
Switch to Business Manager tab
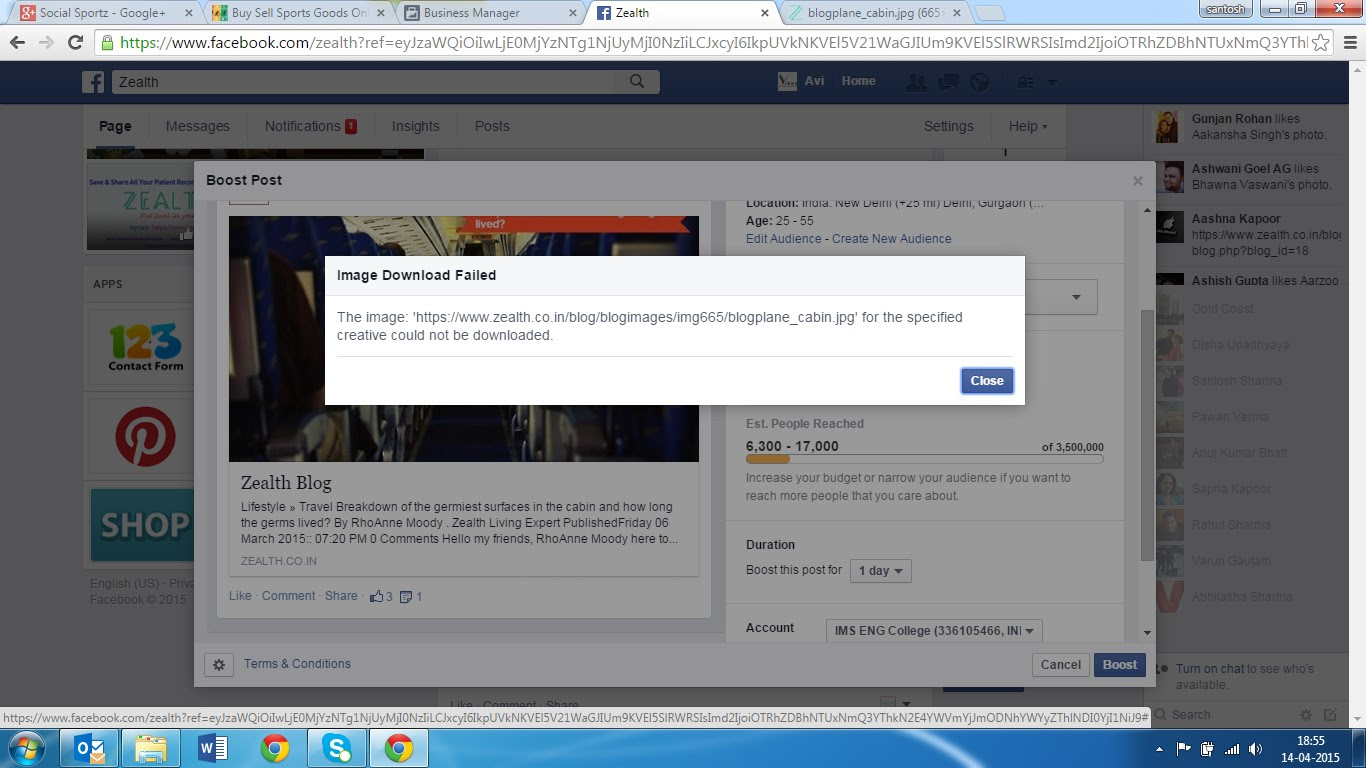click(490, 13)
